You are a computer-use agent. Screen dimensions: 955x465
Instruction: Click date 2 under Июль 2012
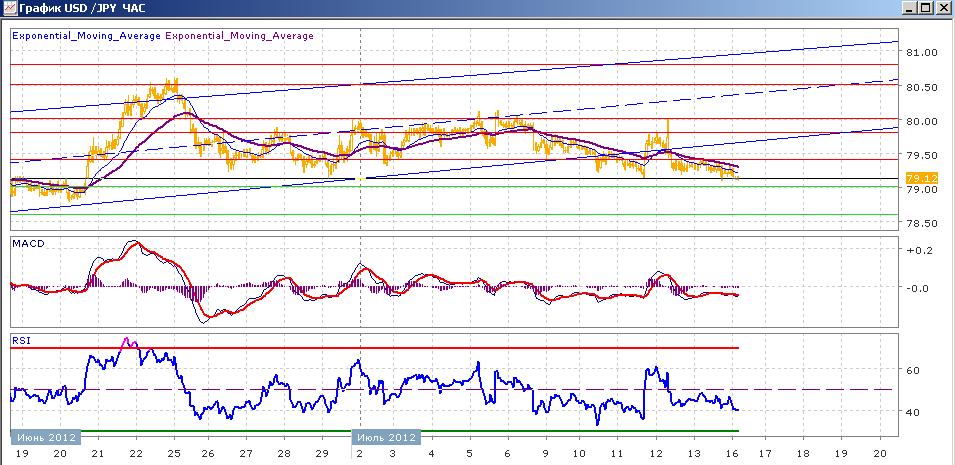coord(361,454)
